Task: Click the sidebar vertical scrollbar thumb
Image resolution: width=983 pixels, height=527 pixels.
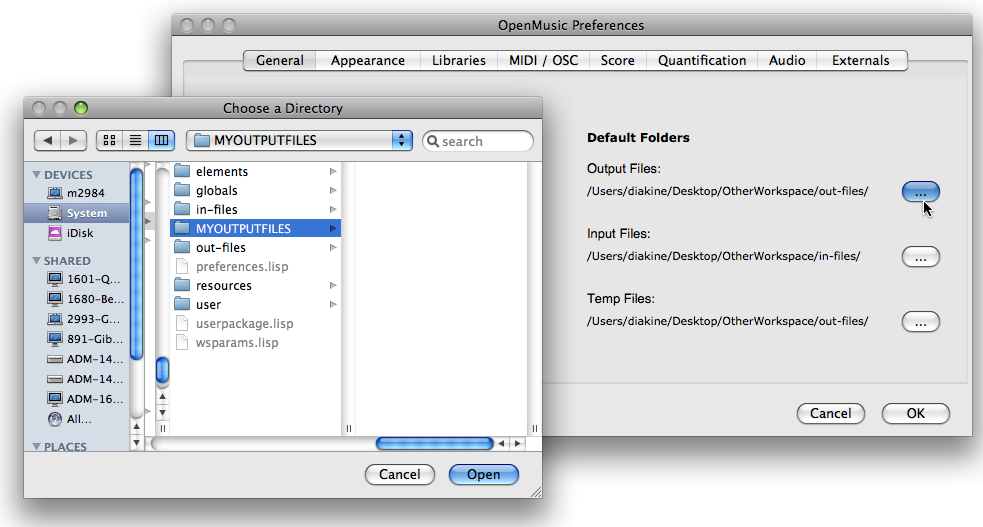Action: click(x=136, y=264)
